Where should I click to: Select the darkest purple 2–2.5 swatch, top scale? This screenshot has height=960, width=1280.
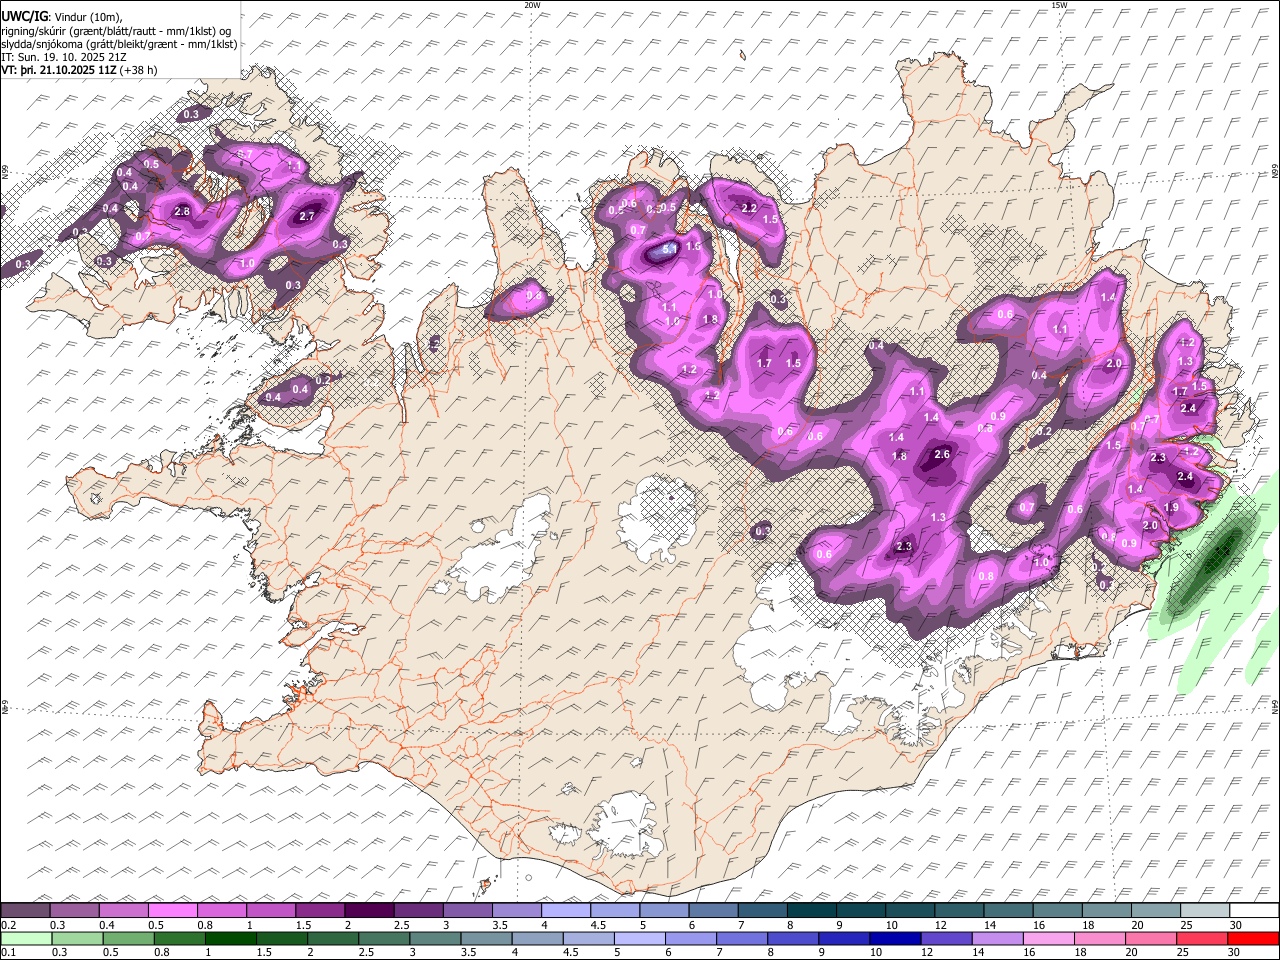point(368,910)
